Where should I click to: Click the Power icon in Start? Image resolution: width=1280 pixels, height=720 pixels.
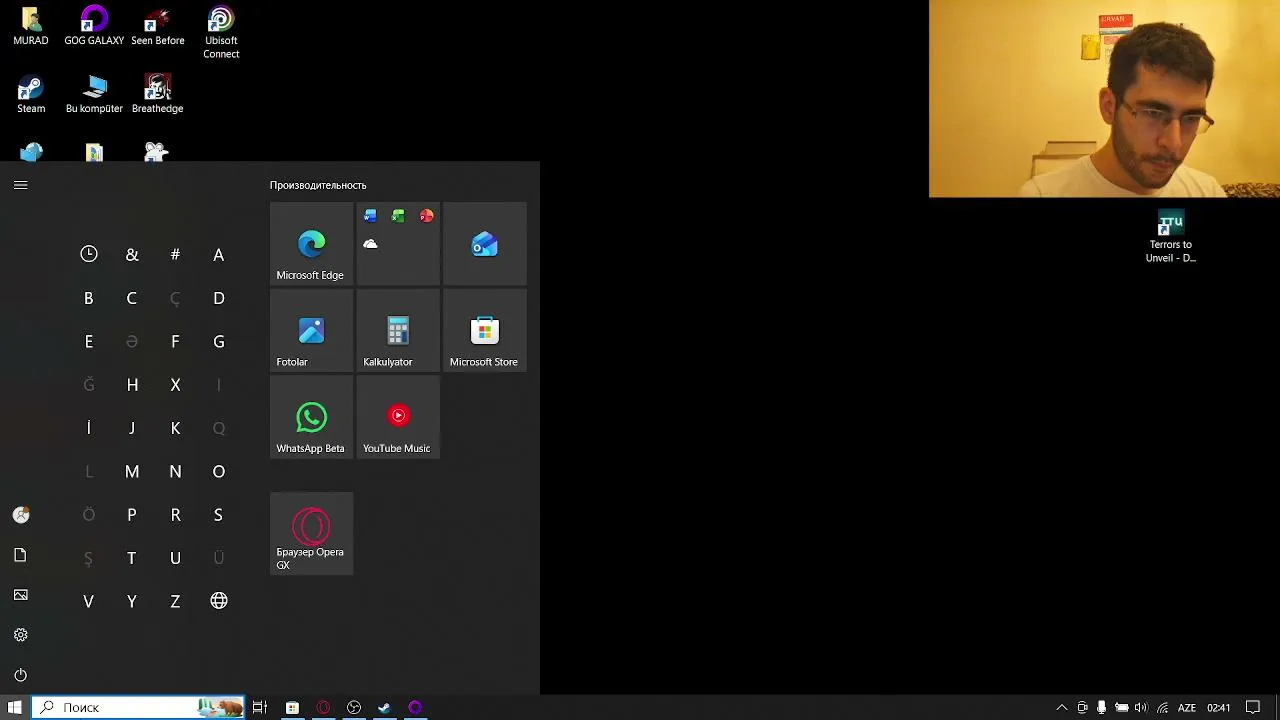point(21,675)
